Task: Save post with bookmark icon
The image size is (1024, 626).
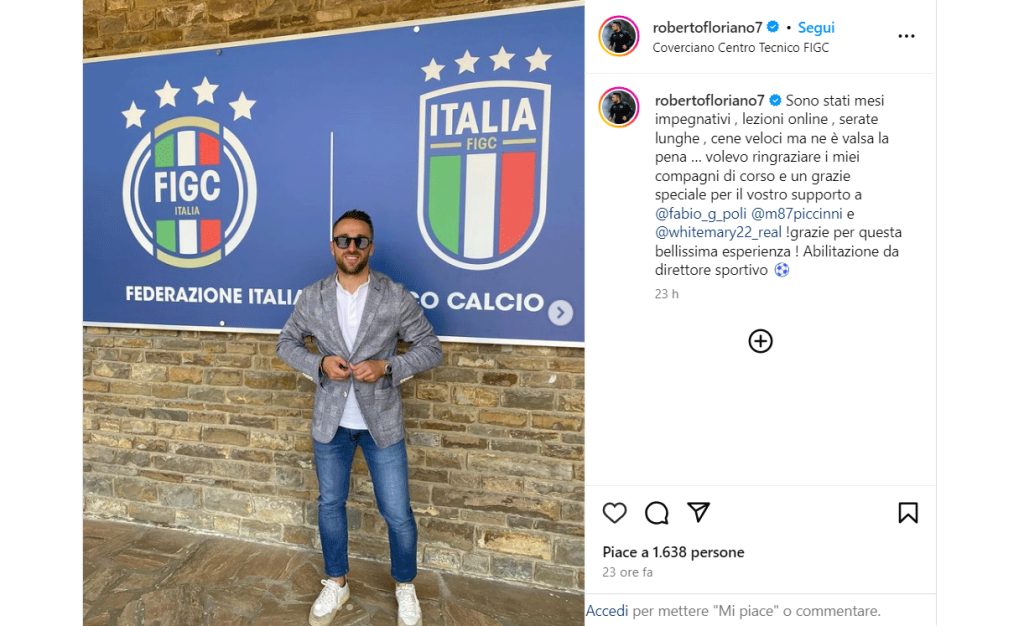Action: tap(908, 513)
